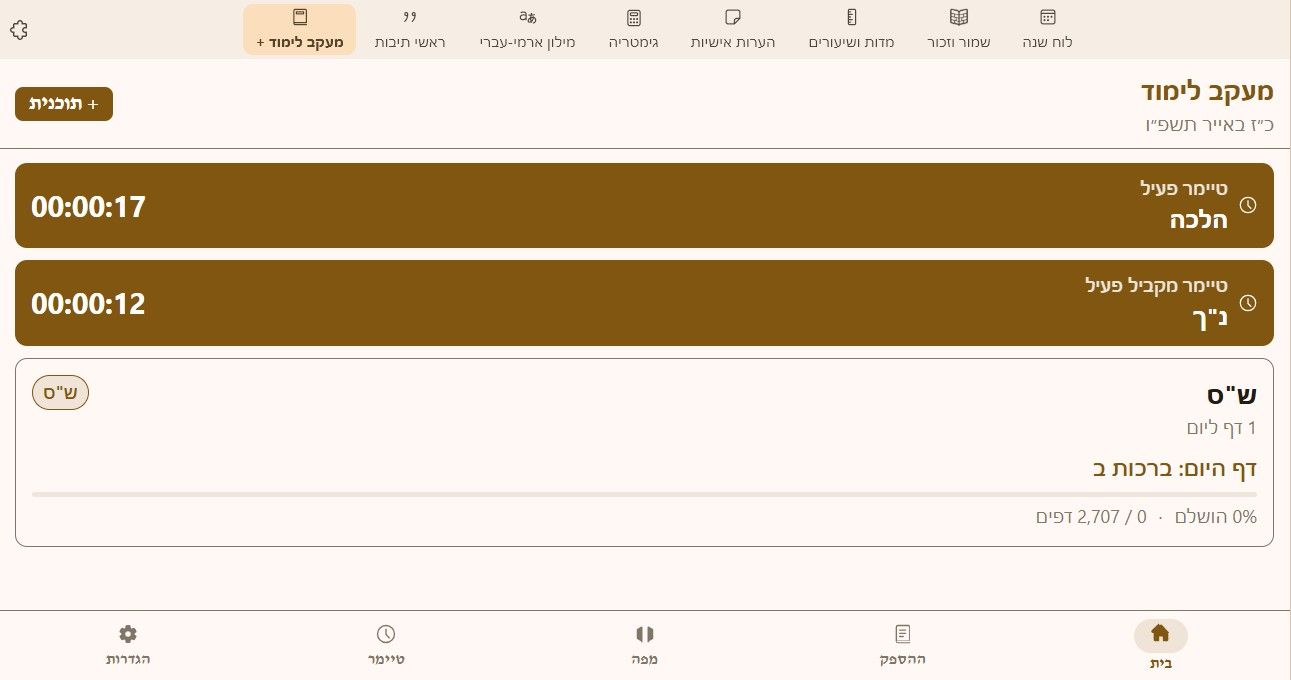Click the מעקב לימוד page heading
Viewport: 1291px width, 680px height.
(x=1208, y=91)
